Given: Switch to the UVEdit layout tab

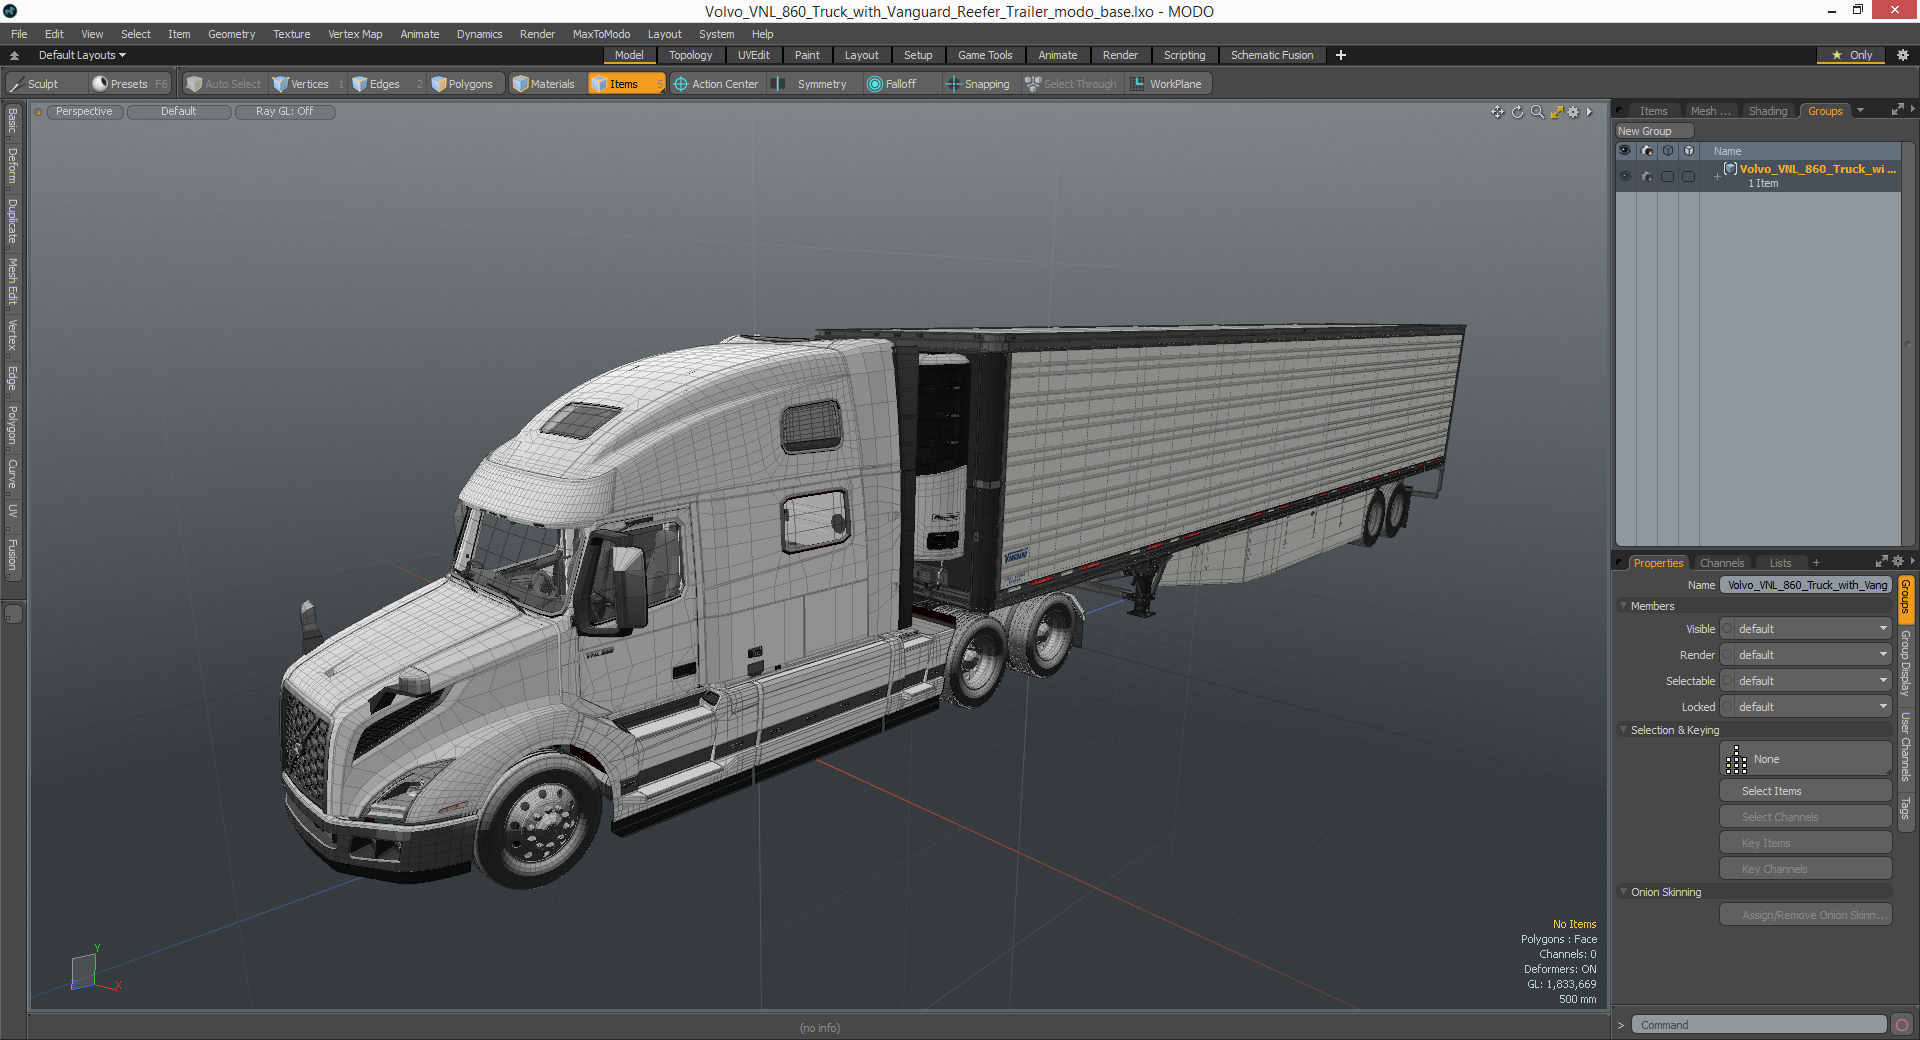Looking at the screenshot, I should coord(753,55).
